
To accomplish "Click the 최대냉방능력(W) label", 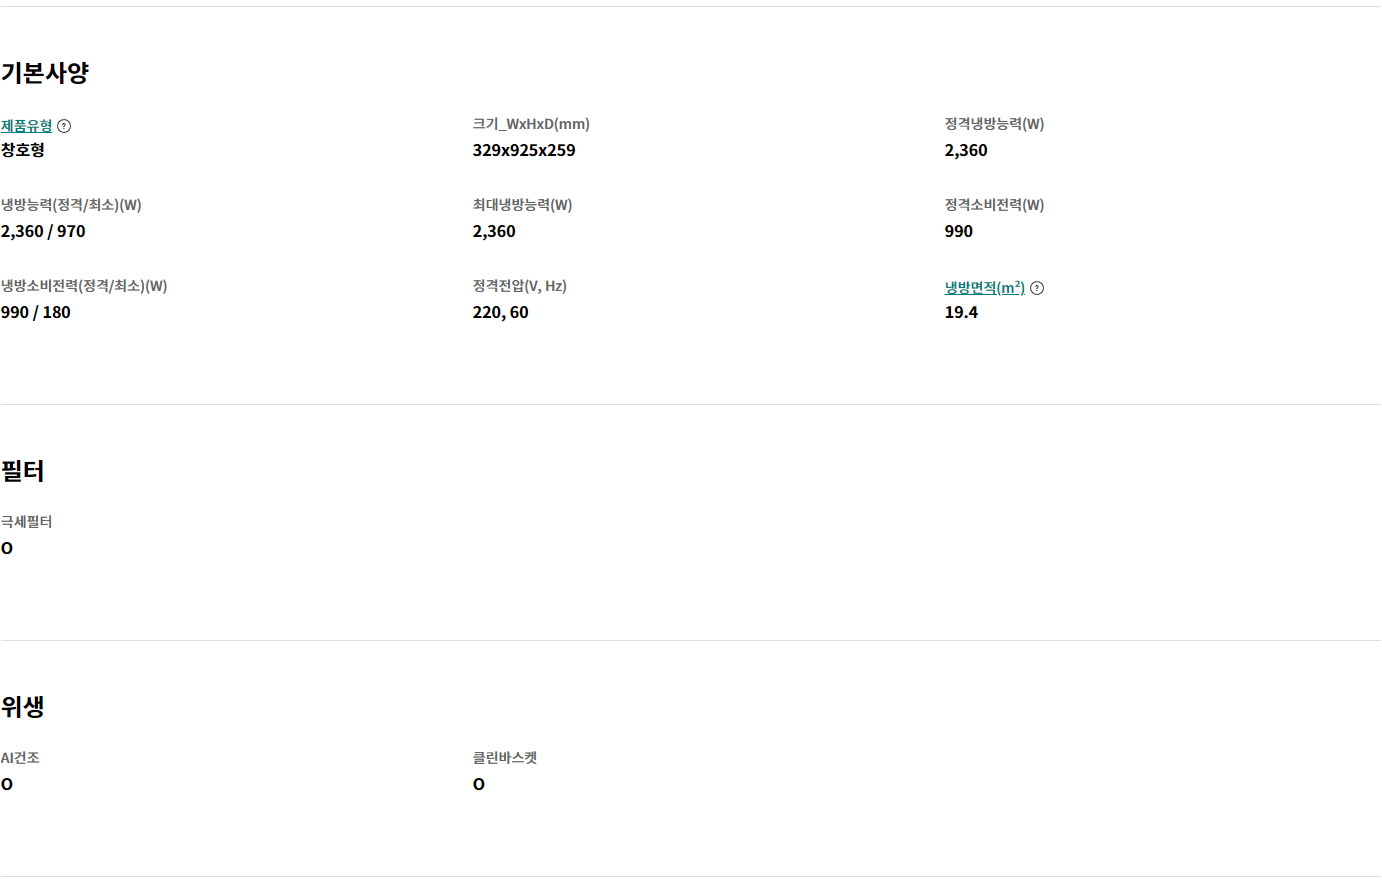I will (x=522, y=205).
